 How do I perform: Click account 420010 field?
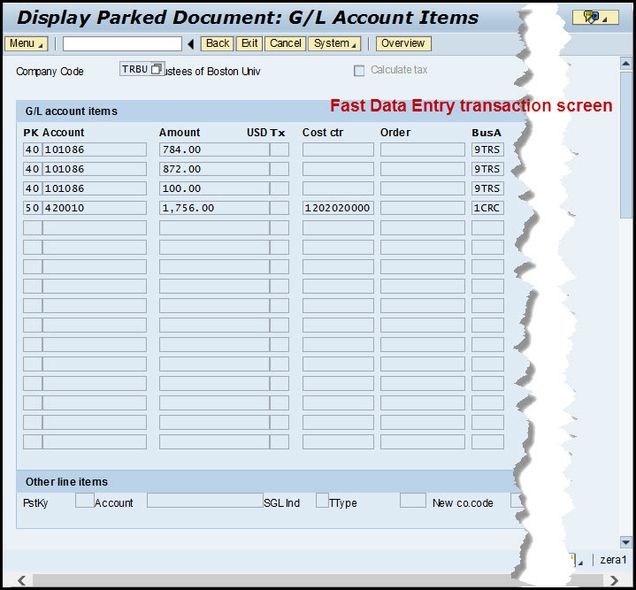(x=95, y=208)
